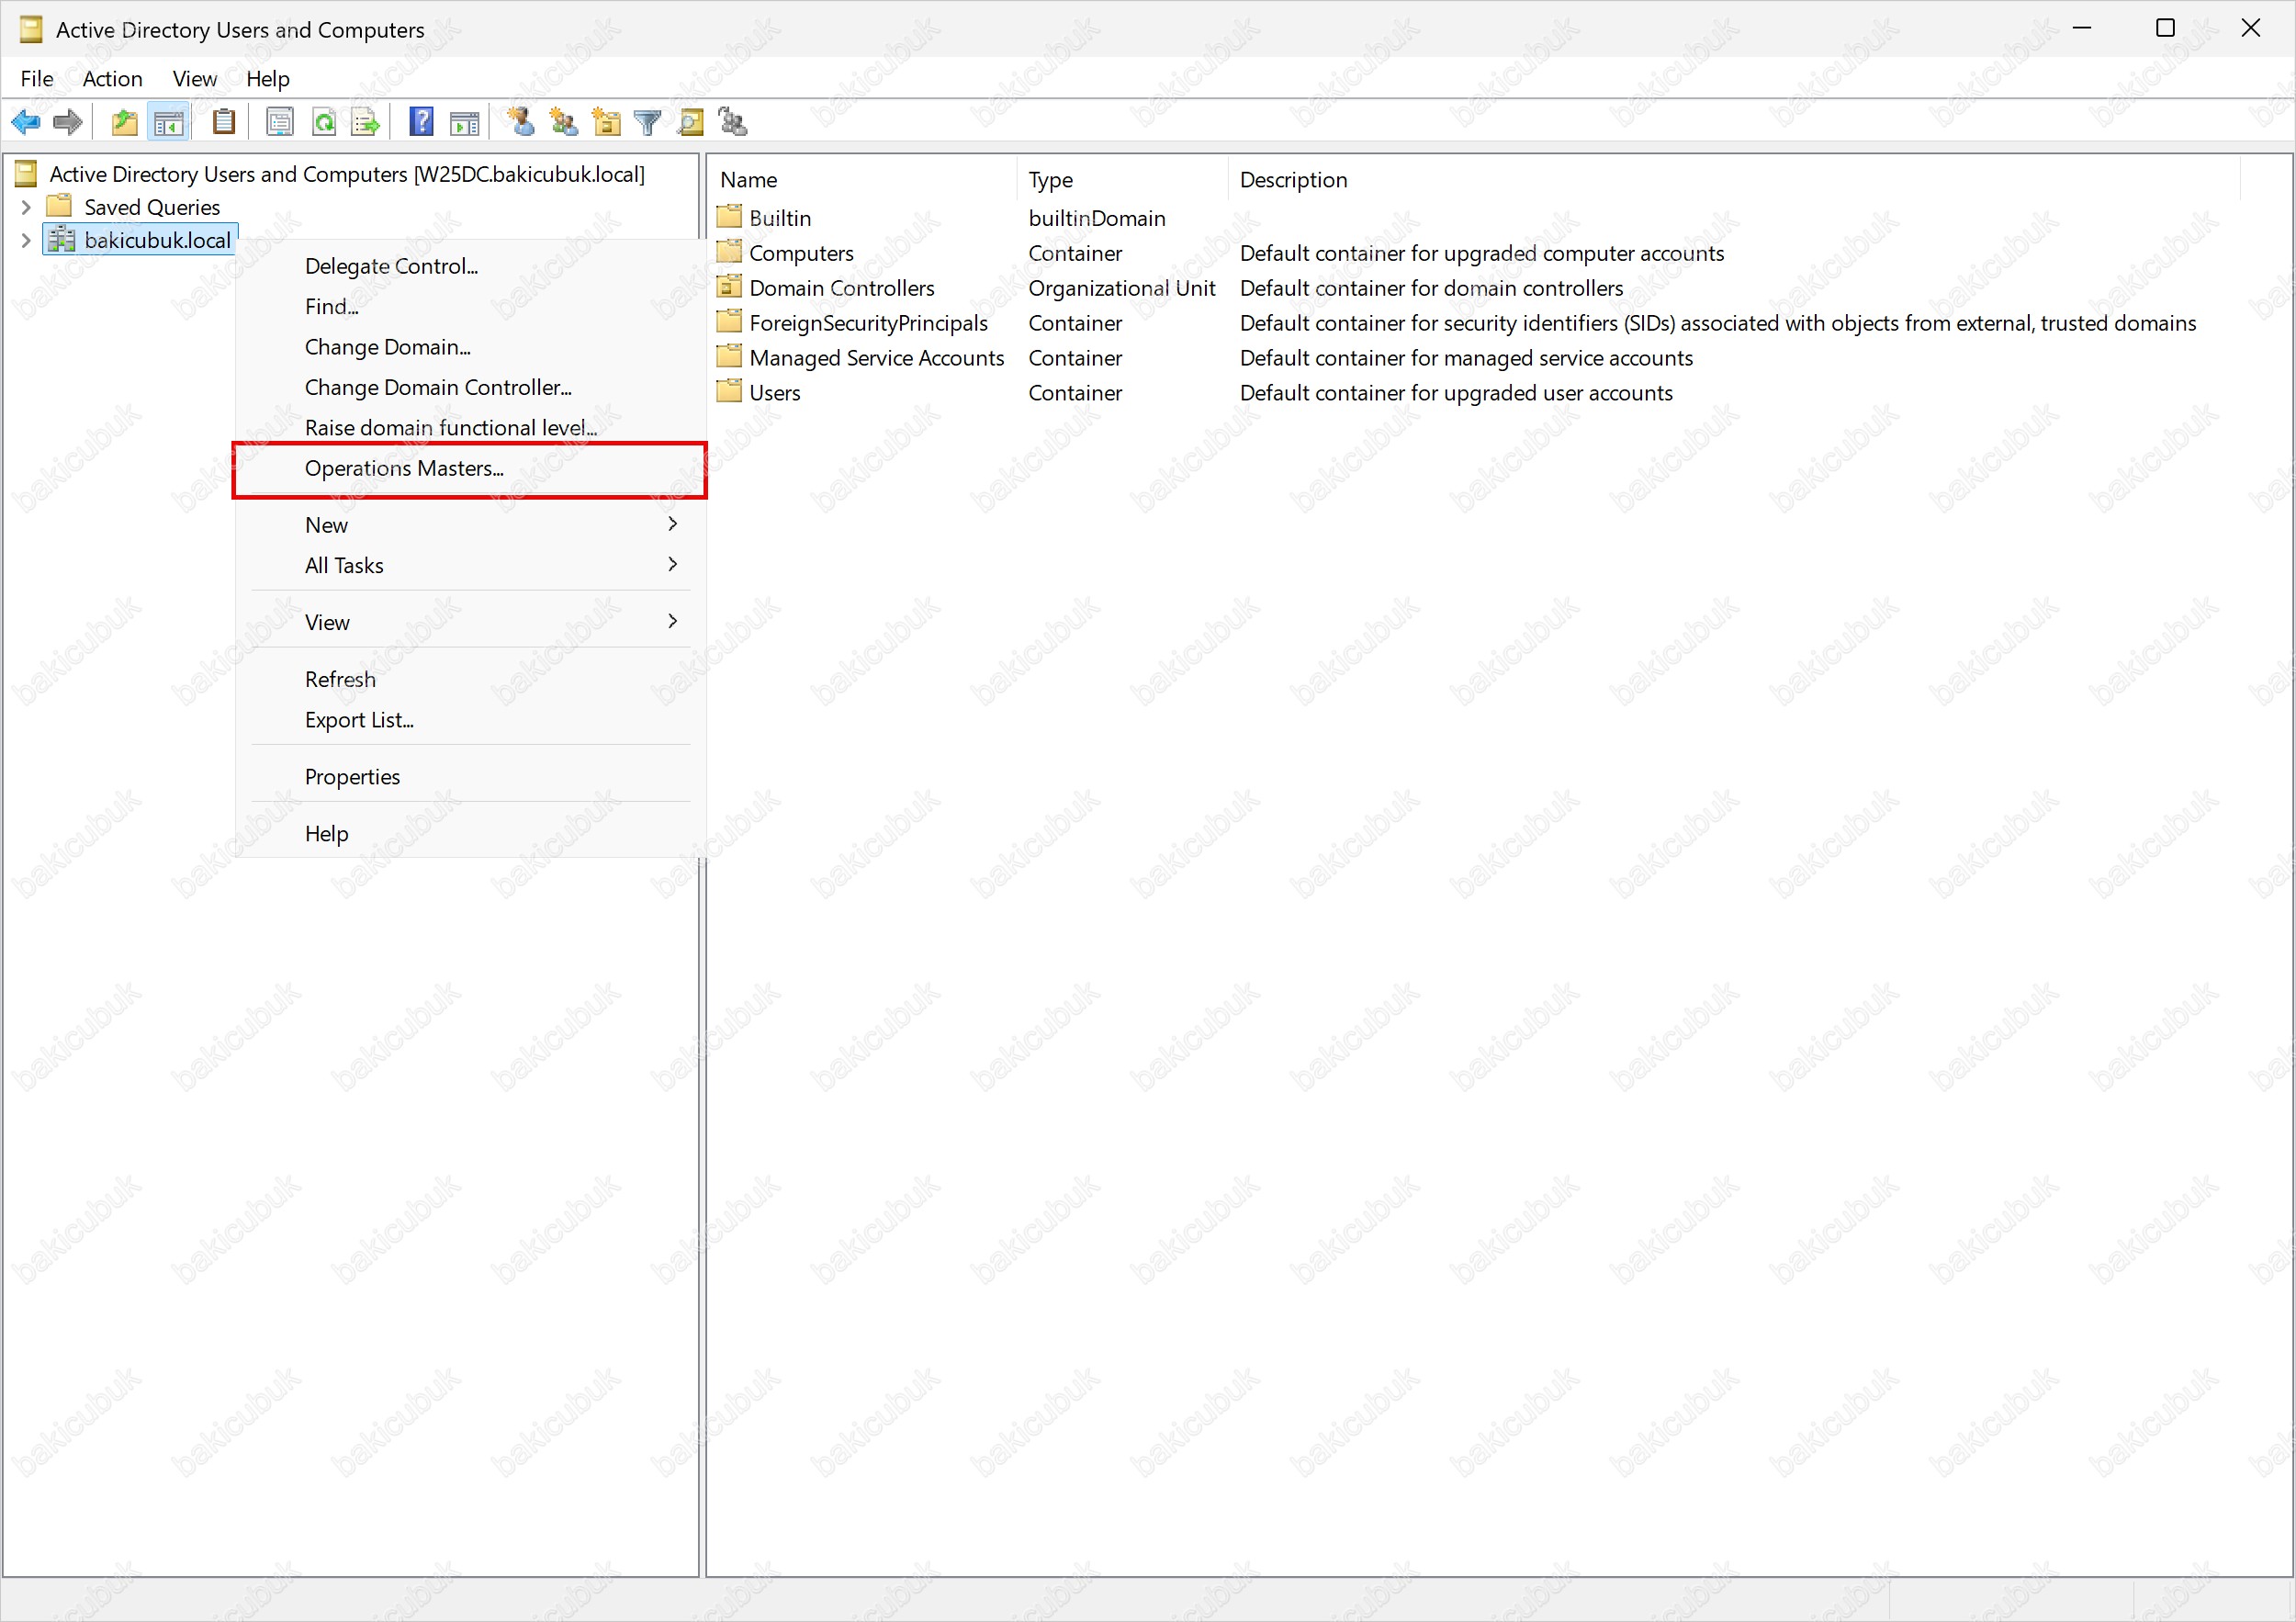Open the View menu in menu bar
This screenshot has width=2296, height=1622.
tap(194, 79)
